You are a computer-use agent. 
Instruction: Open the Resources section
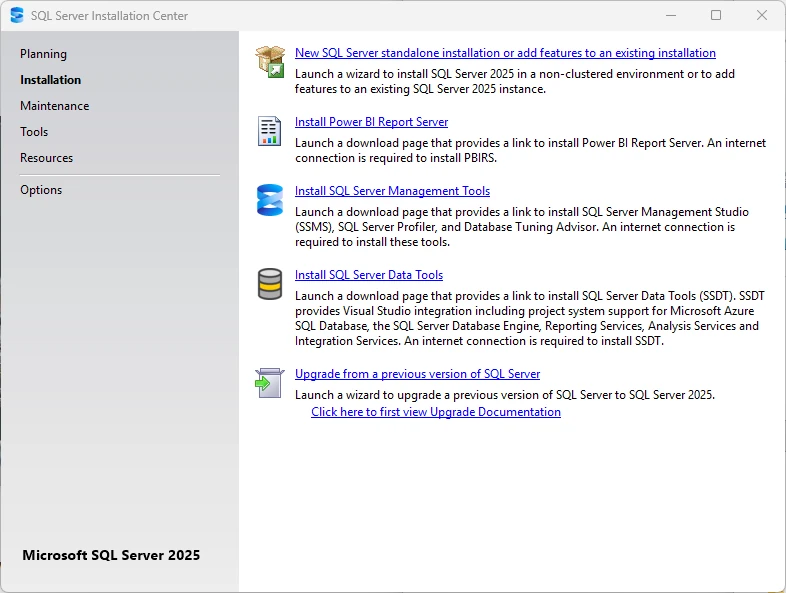pos(46,158)
